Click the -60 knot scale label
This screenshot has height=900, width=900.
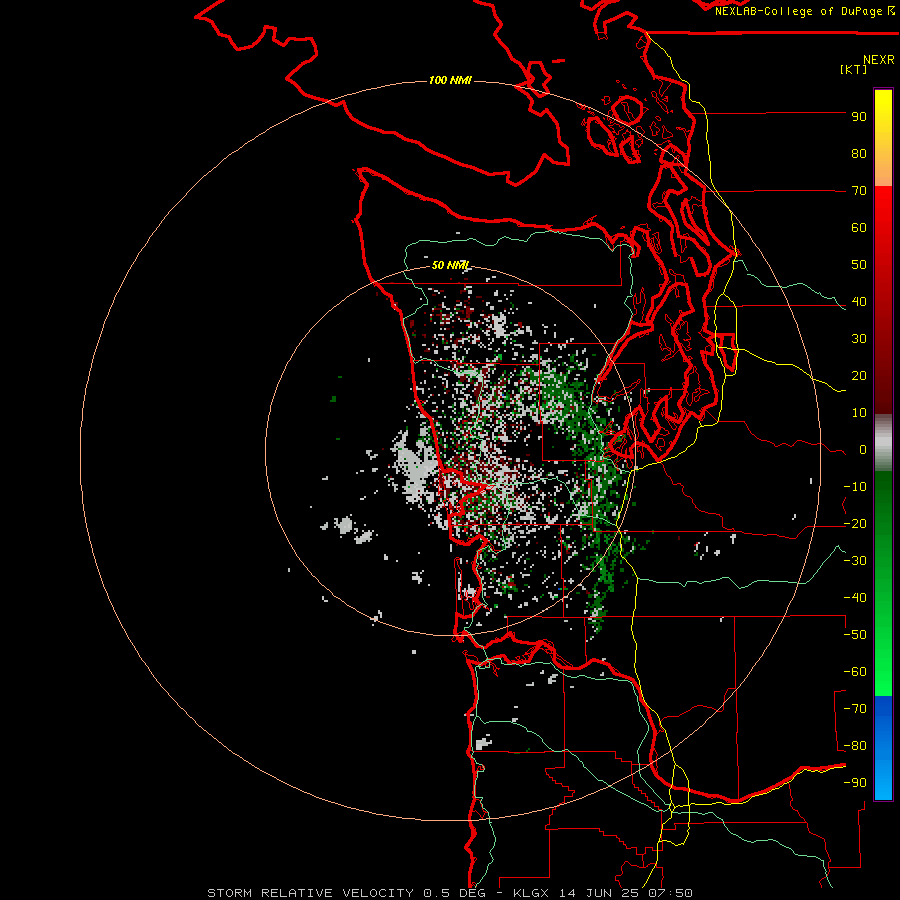(x=855, y=672)
